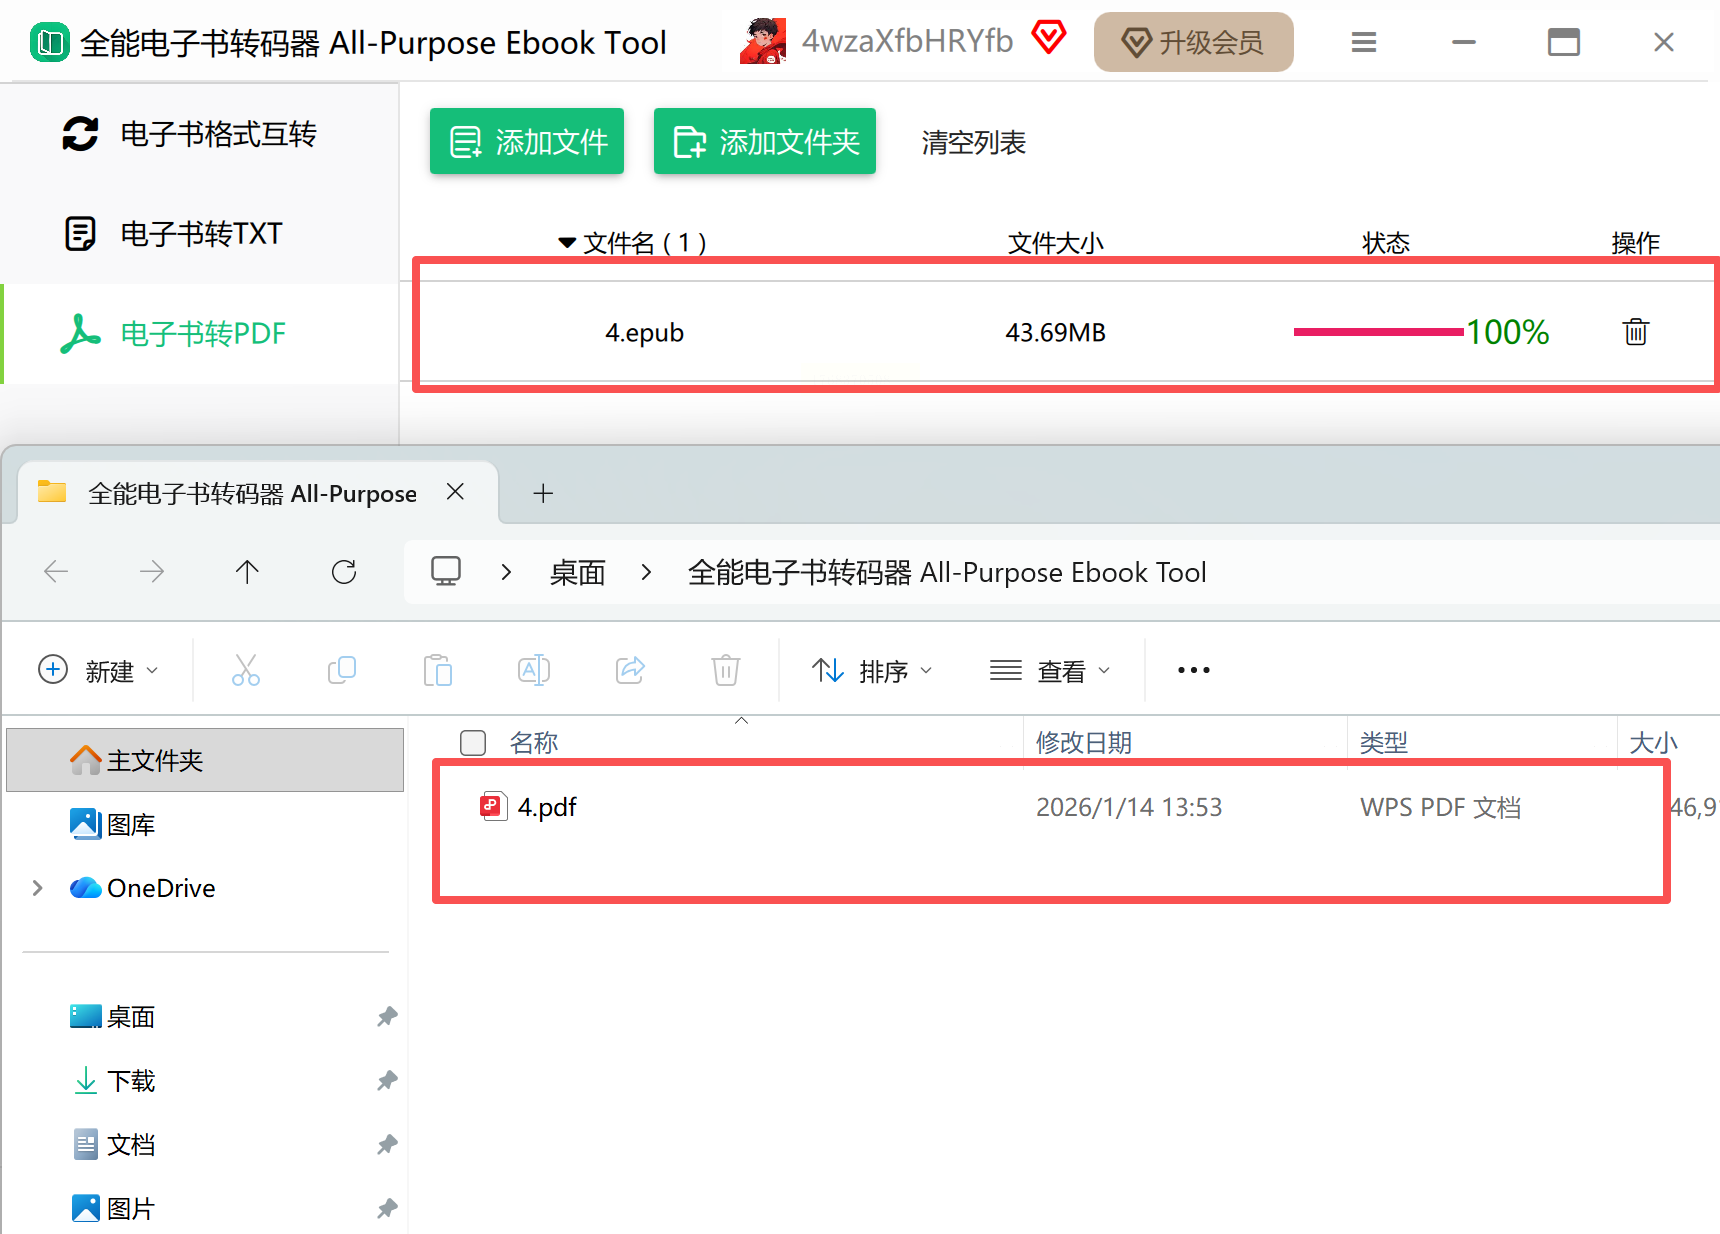Image resolution: width=1720 pixels, height=1234 pixels.
Task: Expand the OneDrive tree node
Action: pyautogui.click(x=38, y=888)
